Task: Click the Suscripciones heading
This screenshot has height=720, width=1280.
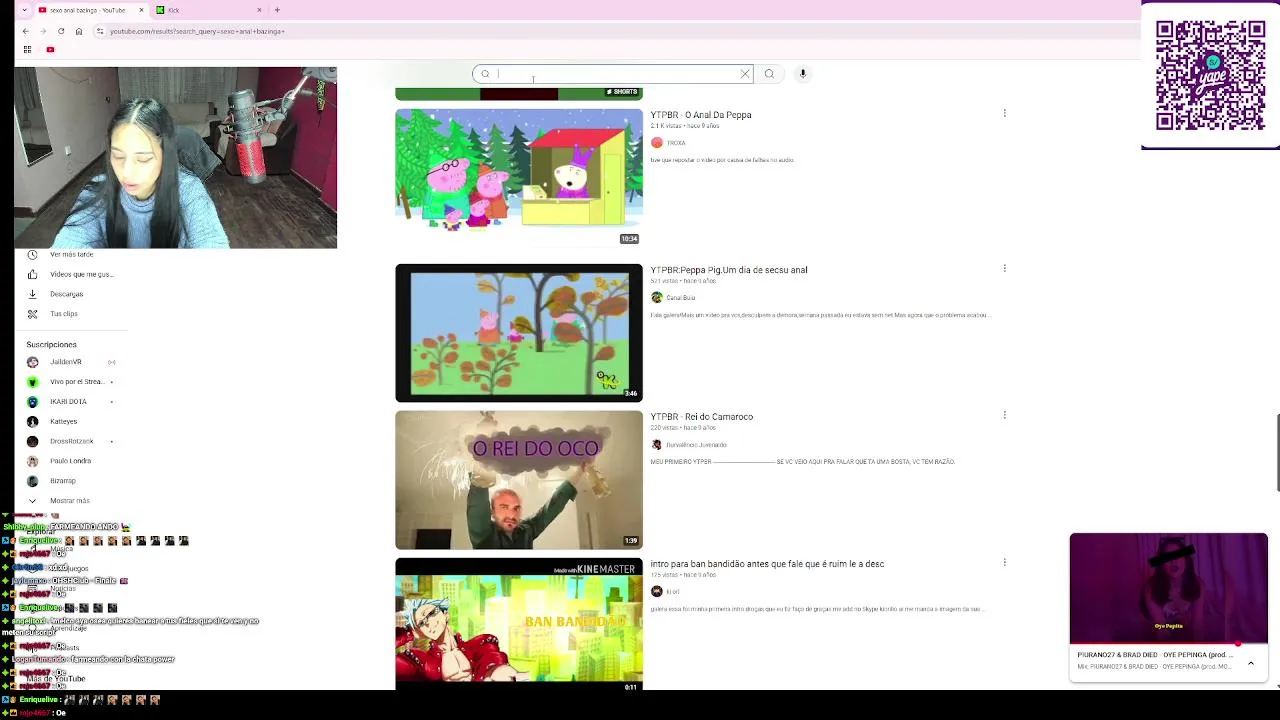Action: 51,345
